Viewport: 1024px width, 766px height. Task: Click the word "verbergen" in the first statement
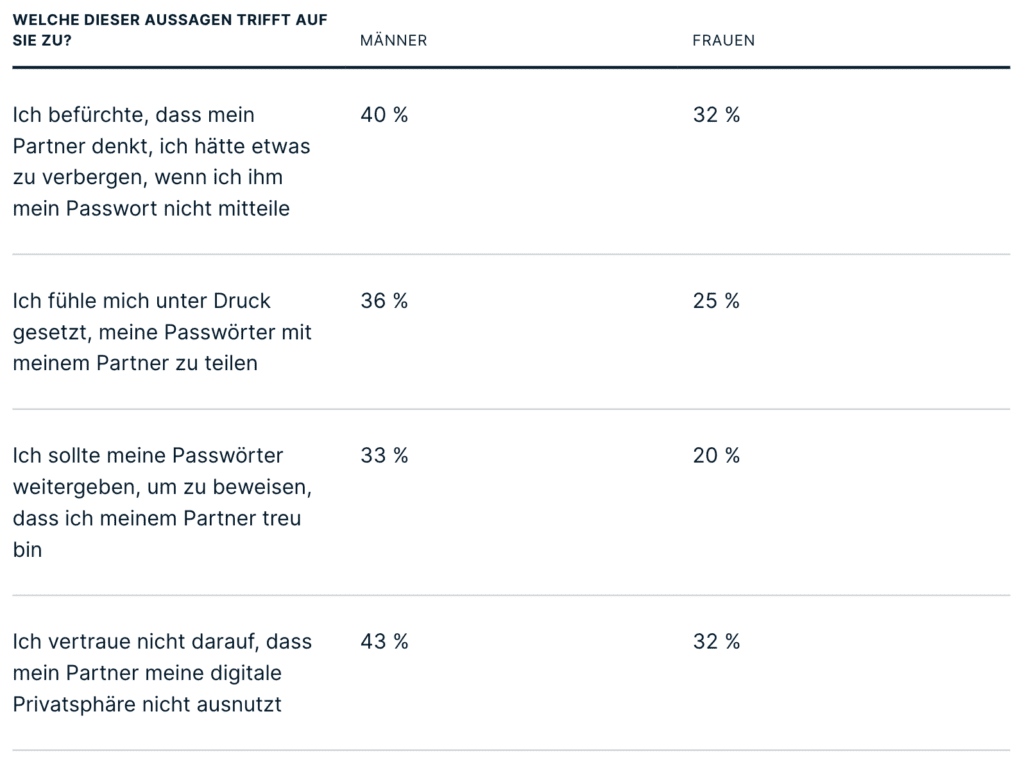86,178
